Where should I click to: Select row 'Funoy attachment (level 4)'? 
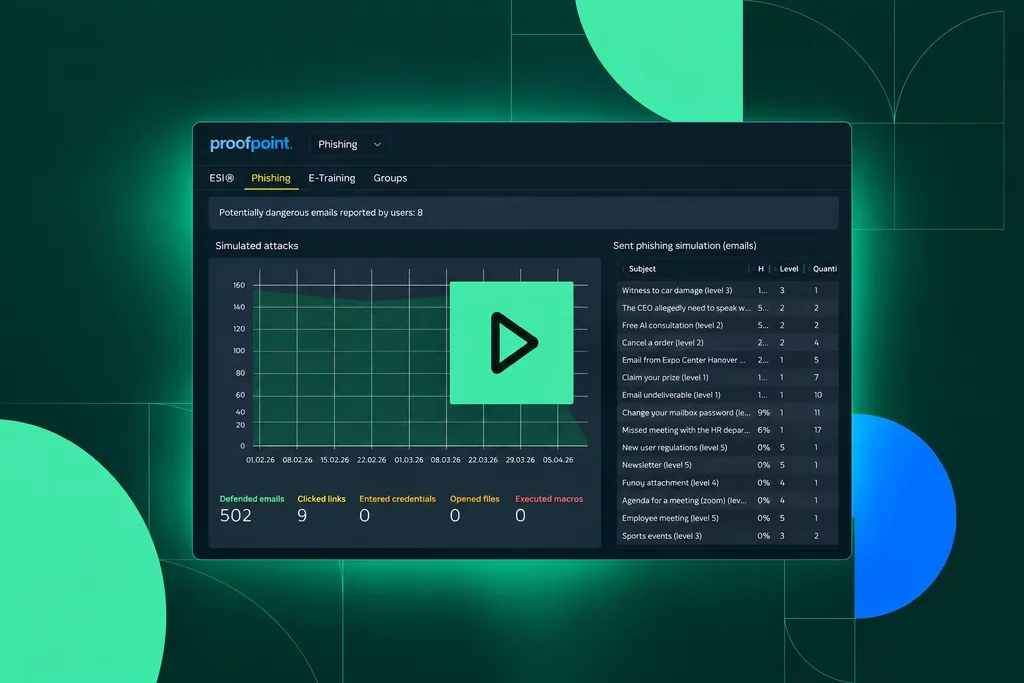point(728,483)
